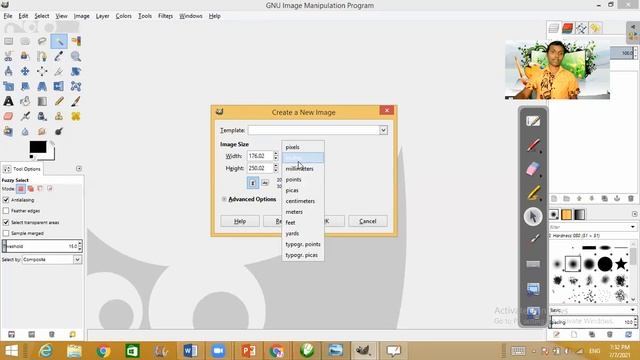Open the Colors menu
This screenshot has width=640, height=360.
pos(123,16)
